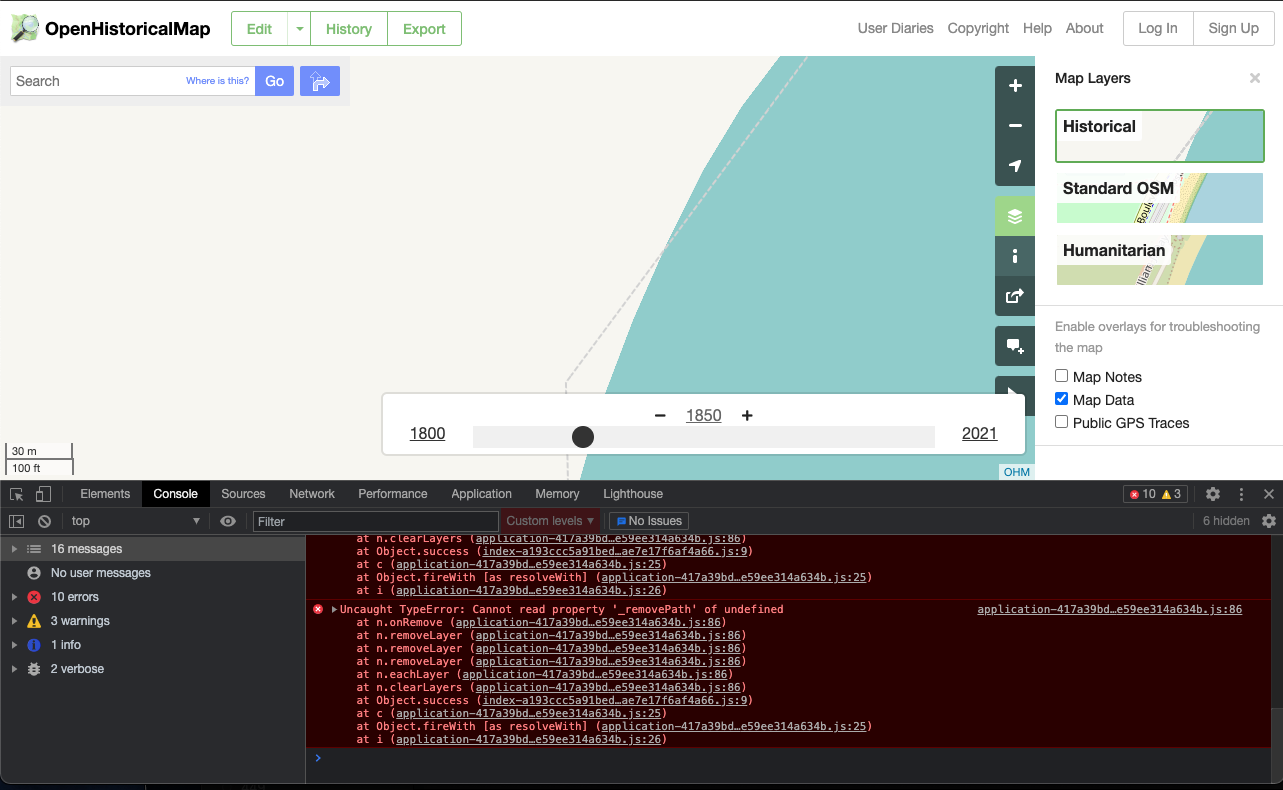Switch to the Elements tab
This screenshot has height=790, width=1283.
[105, 494]
